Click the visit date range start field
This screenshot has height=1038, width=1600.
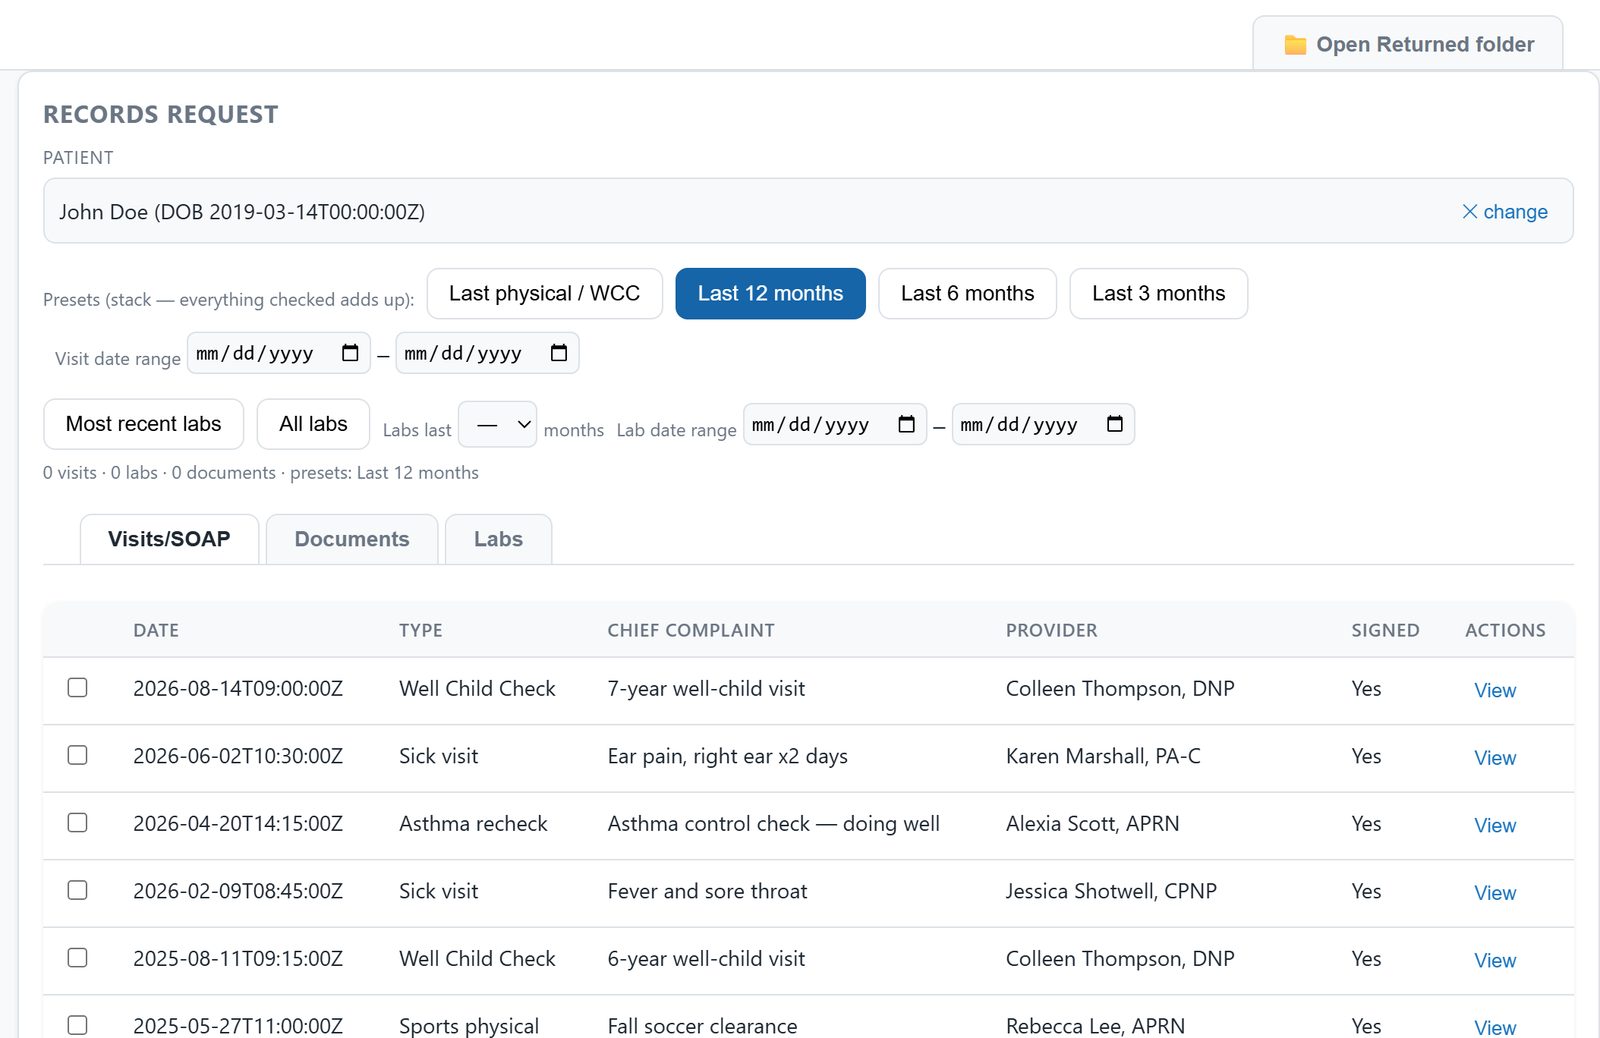[x=278, y=353]
